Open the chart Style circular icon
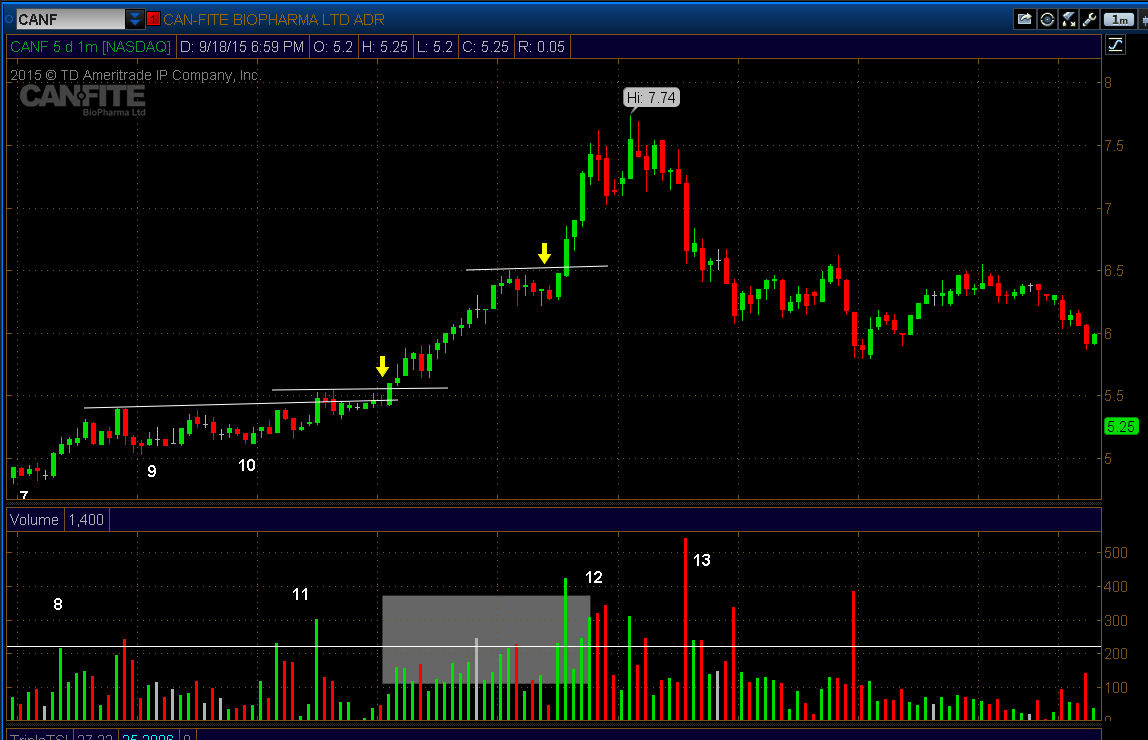The image size is (1148, 740). coord(1047,20)
